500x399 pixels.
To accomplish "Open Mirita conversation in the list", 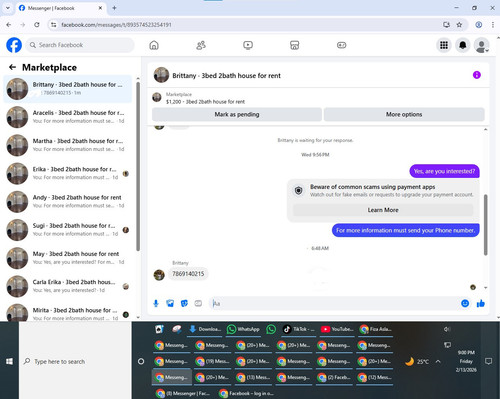I will tap(68, 312).
